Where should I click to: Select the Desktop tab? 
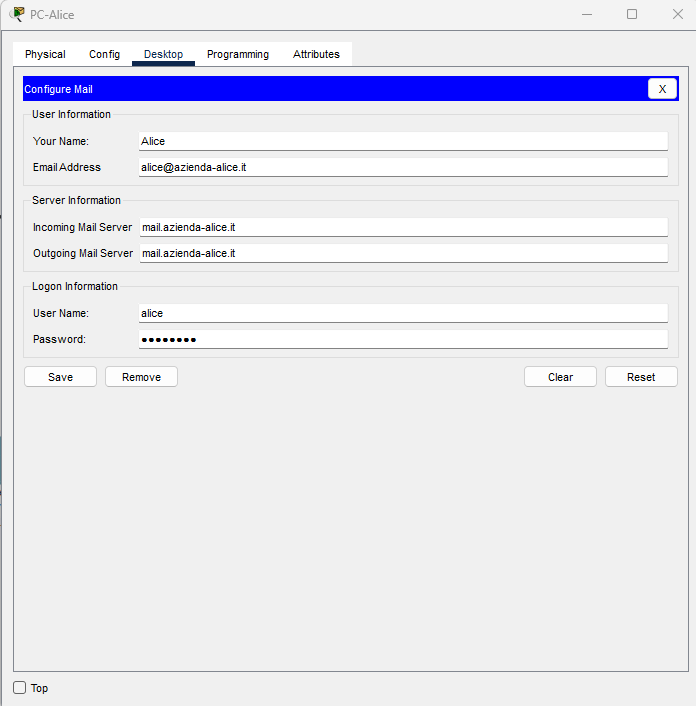coord(163,54)
